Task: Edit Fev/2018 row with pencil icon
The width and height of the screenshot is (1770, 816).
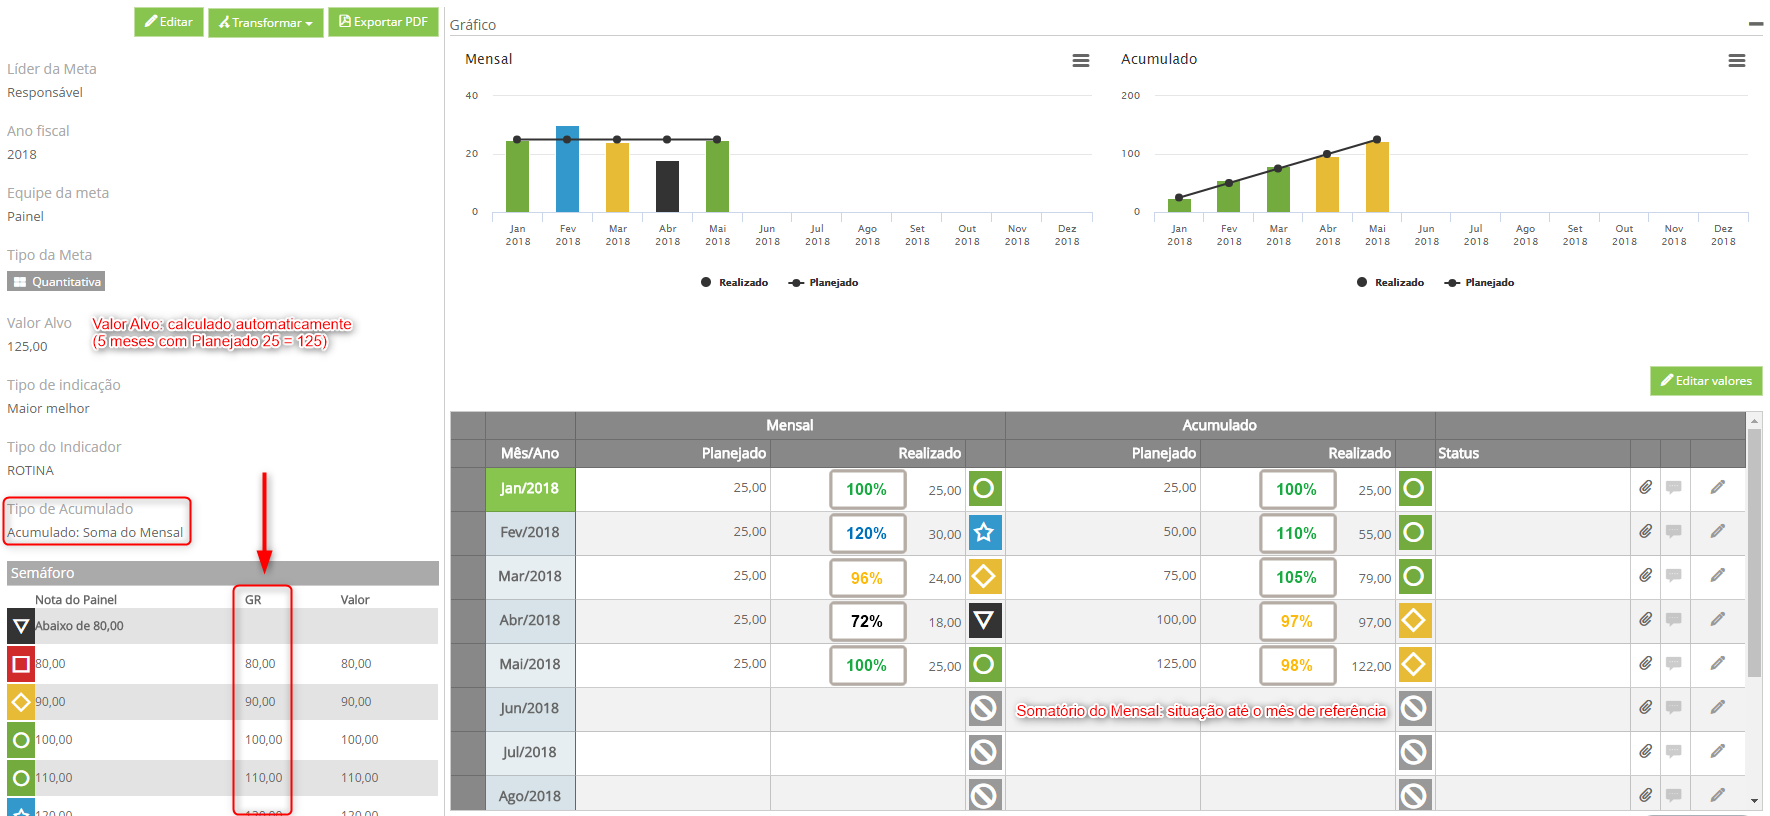Action: (x=1718, y=532)
